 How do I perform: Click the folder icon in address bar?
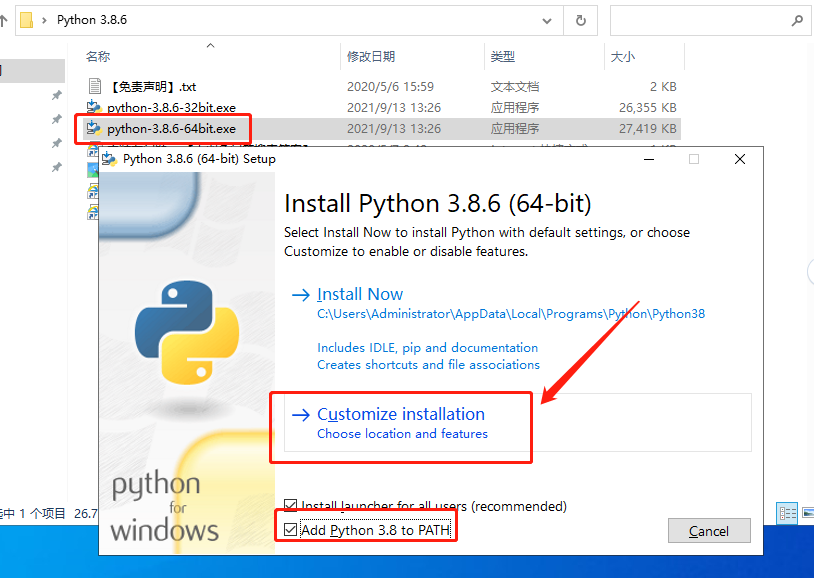(x=26, y=20)
